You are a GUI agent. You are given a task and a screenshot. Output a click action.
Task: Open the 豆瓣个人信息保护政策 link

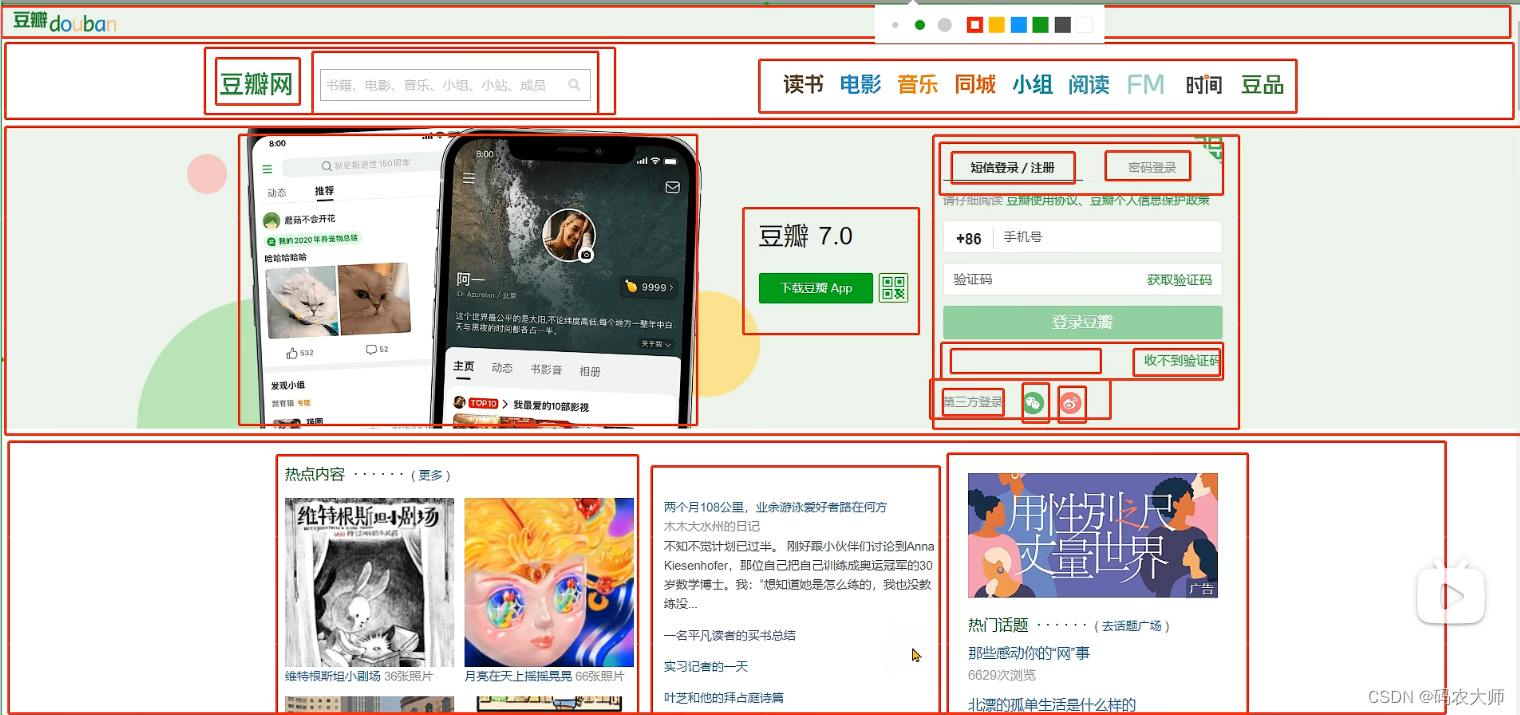point(1150,200)
